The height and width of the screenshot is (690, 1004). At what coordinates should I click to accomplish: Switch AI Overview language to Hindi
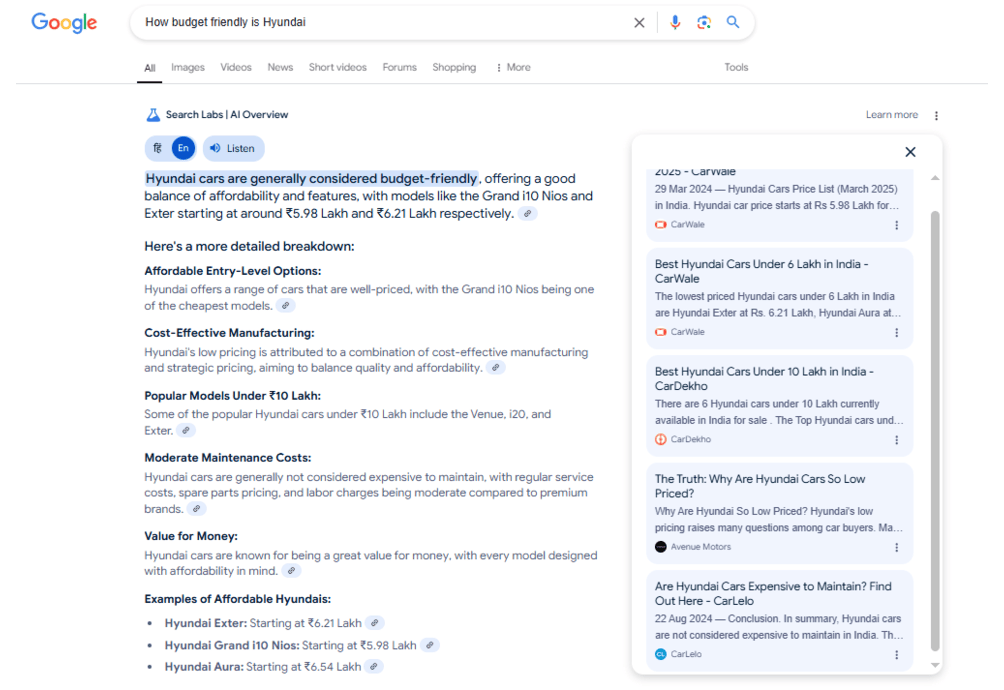click(157, 148)
